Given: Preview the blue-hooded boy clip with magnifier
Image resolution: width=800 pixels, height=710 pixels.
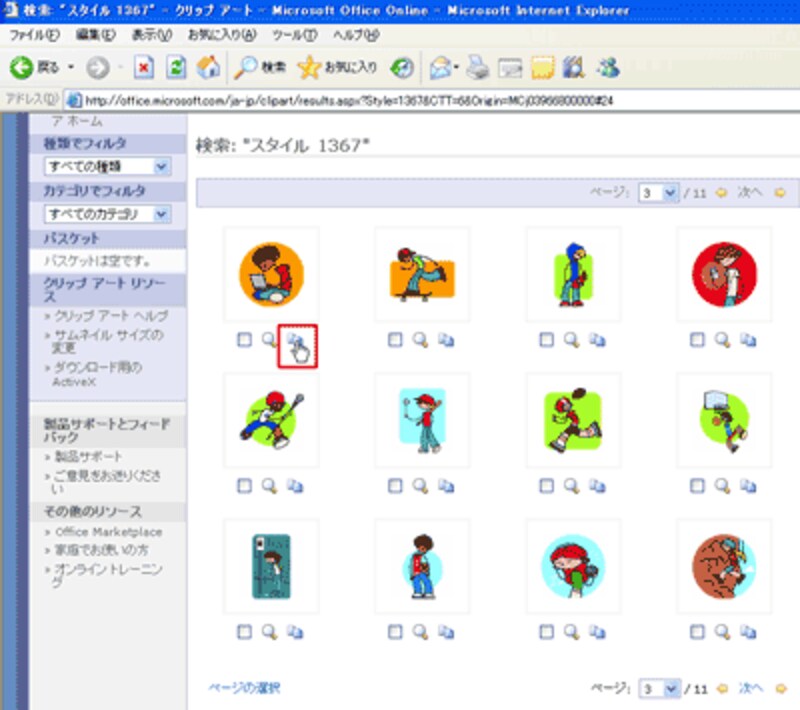Looking at the screenshot, I should pos(571,340).
